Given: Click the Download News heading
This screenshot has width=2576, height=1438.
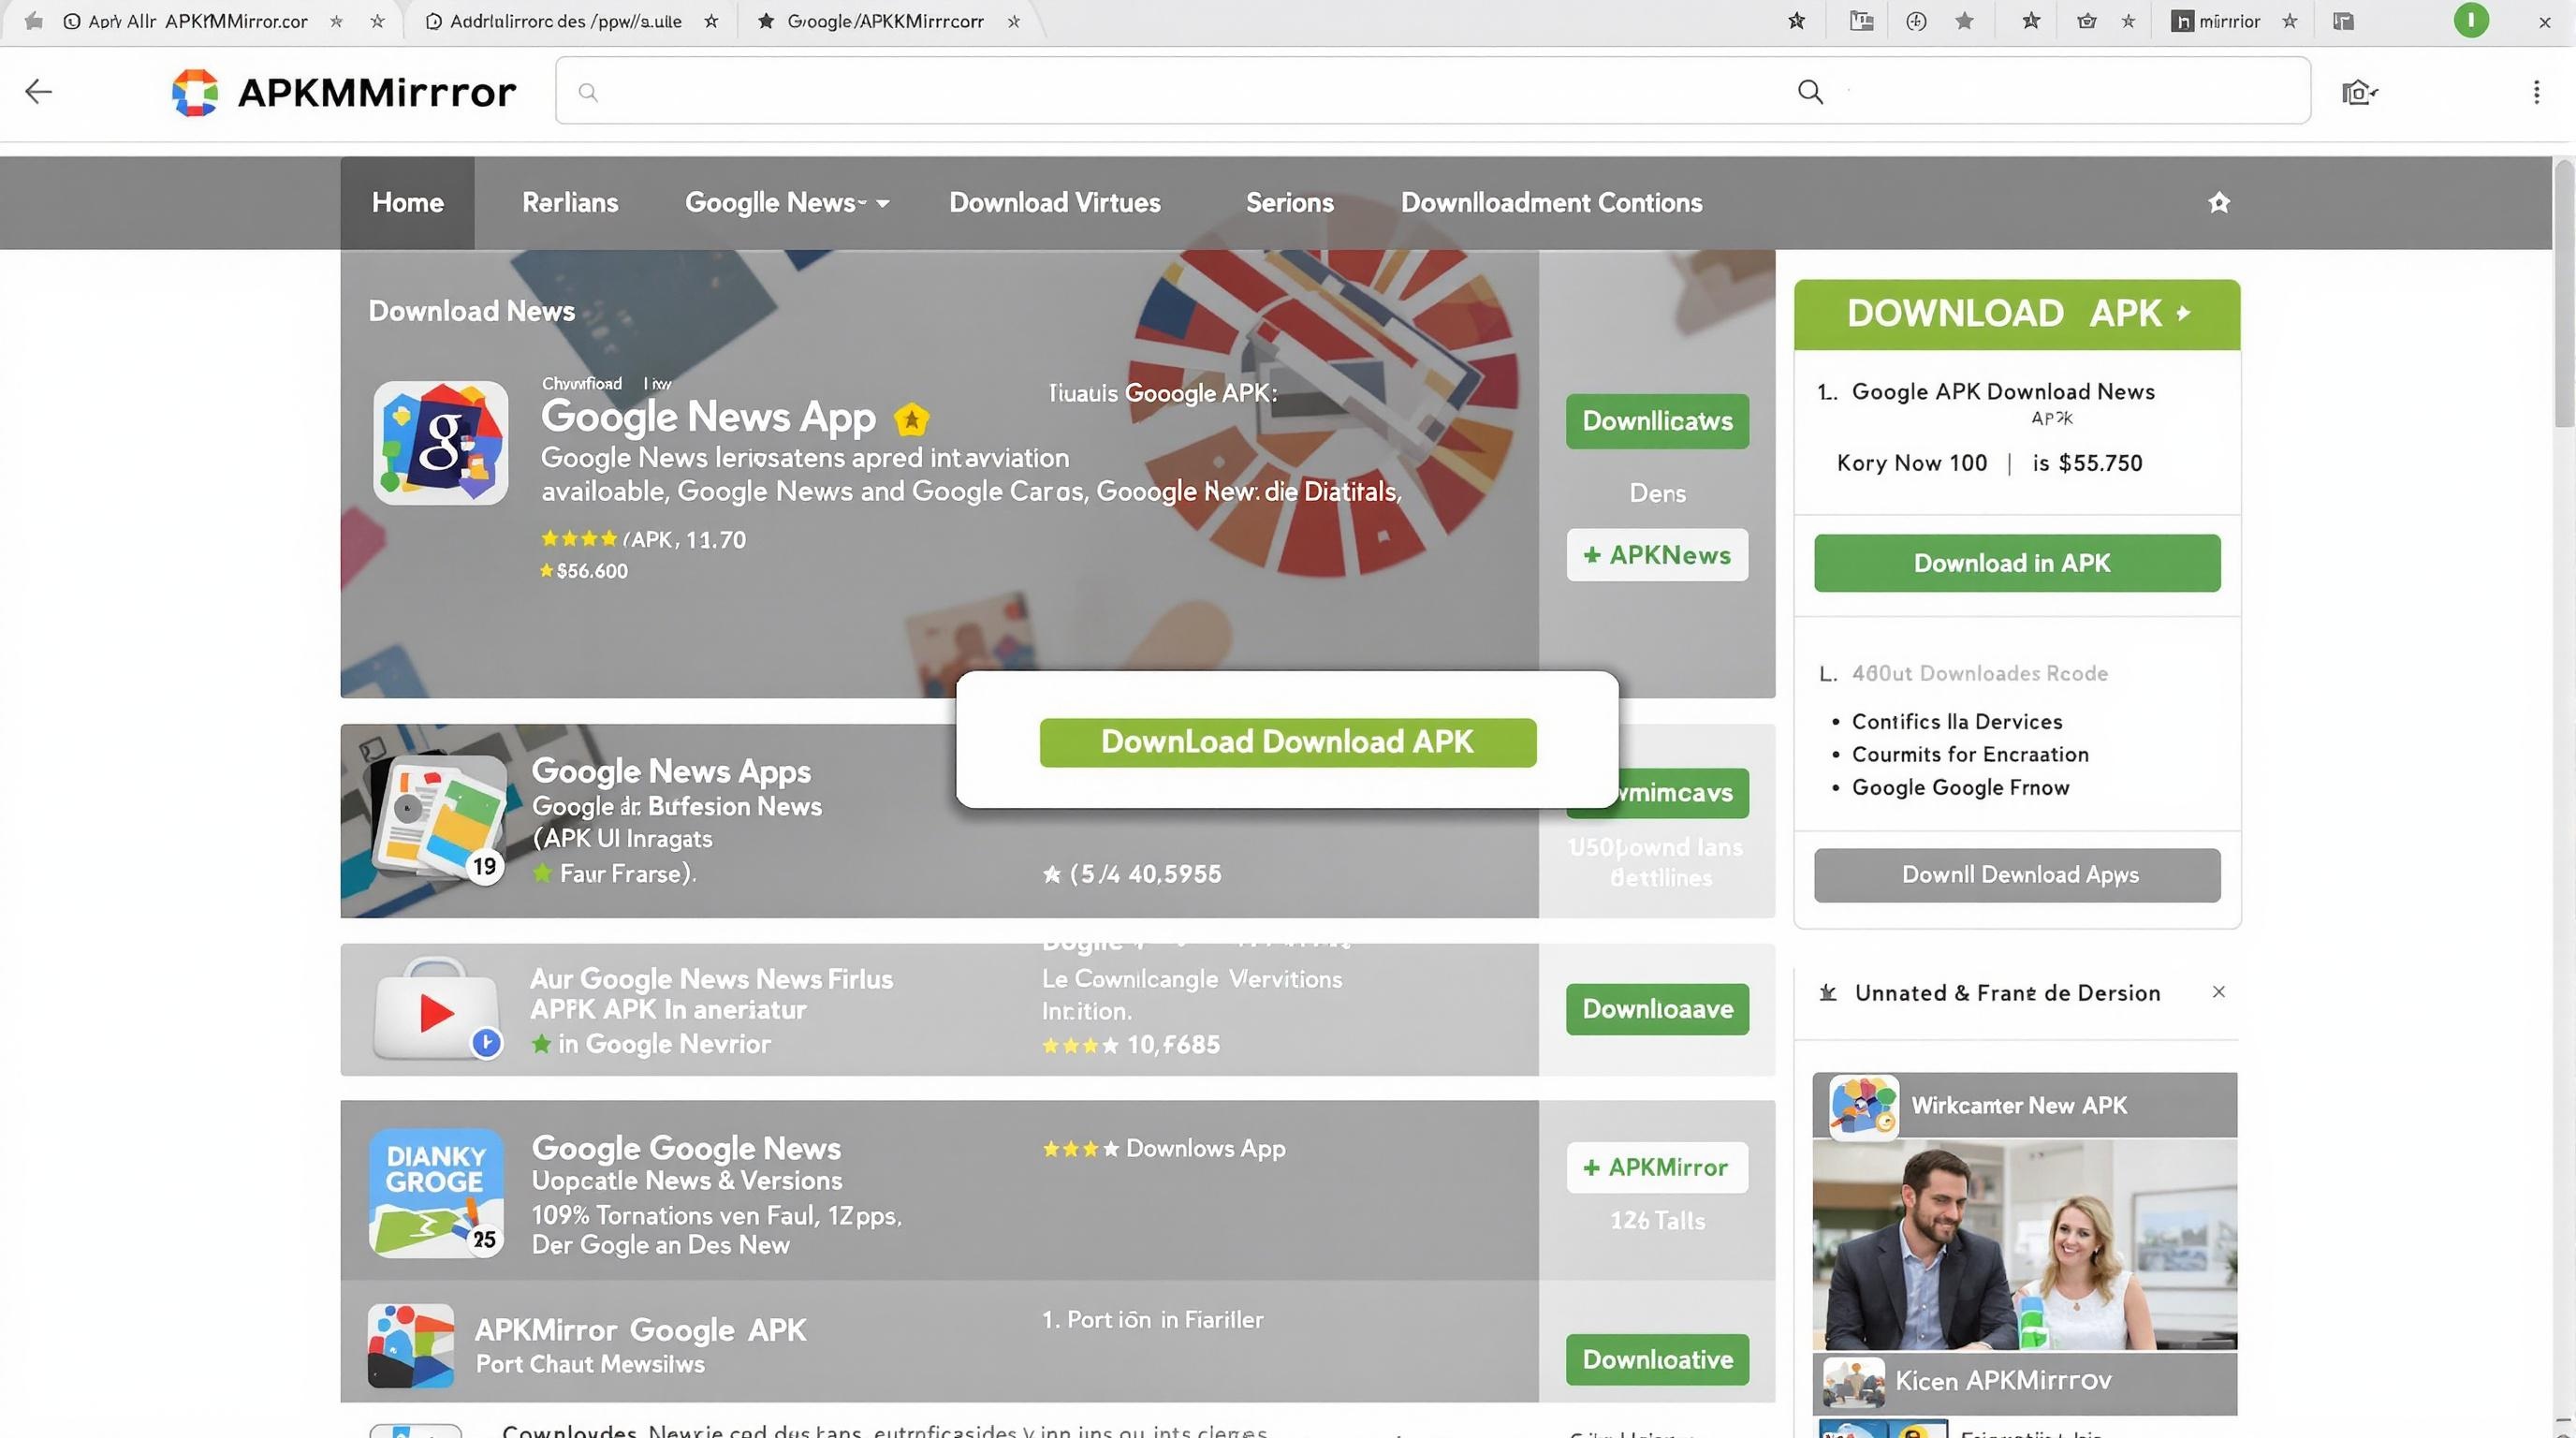Looking at the screenshot, I should (471, 311).
